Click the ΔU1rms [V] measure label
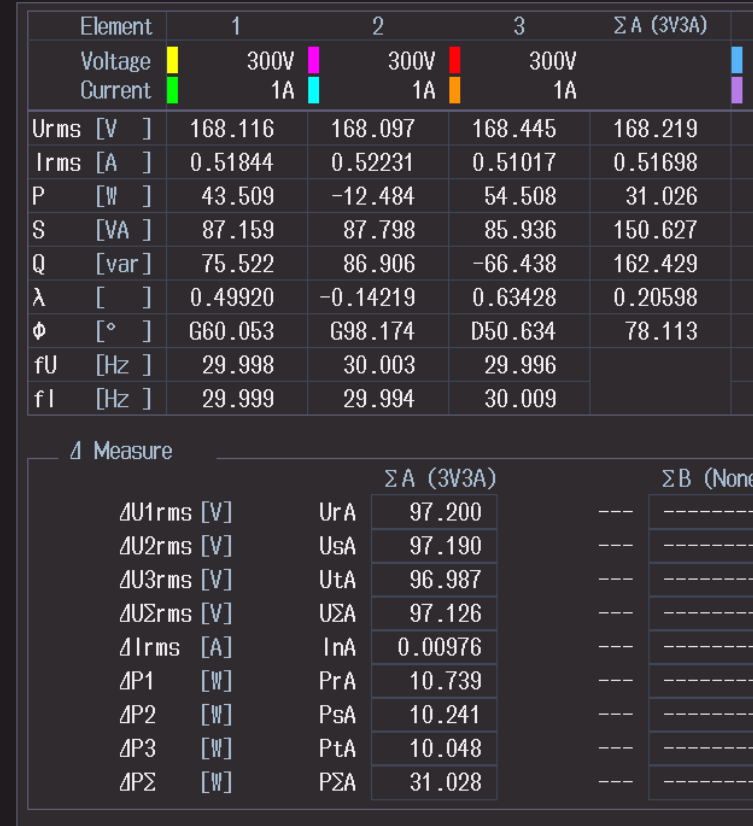This screenshot has width=753, height=826. pos(175,513)
